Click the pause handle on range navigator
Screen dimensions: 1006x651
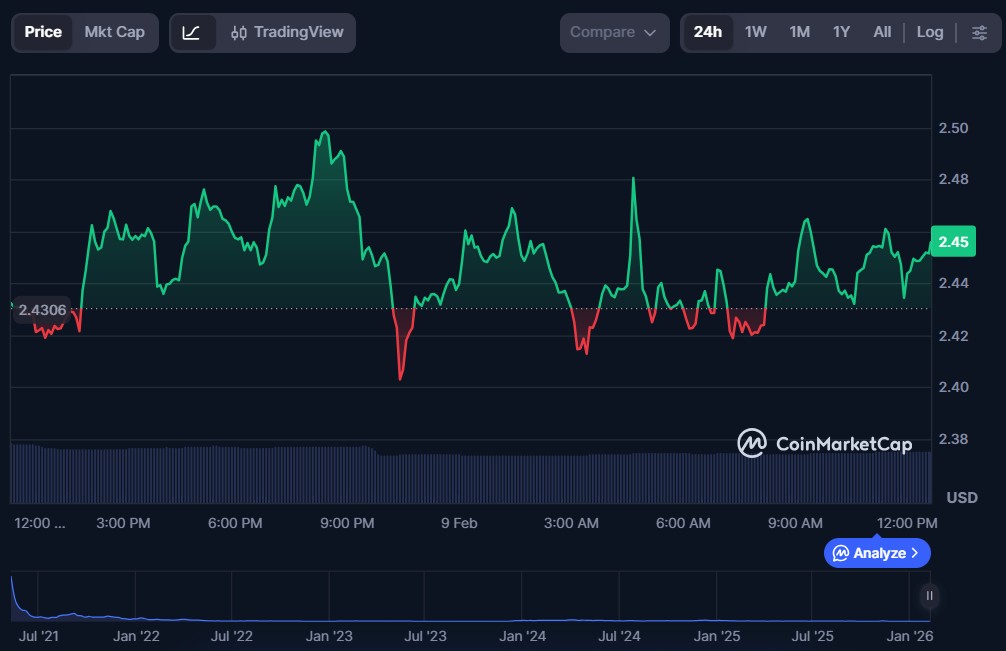[930, 596]
